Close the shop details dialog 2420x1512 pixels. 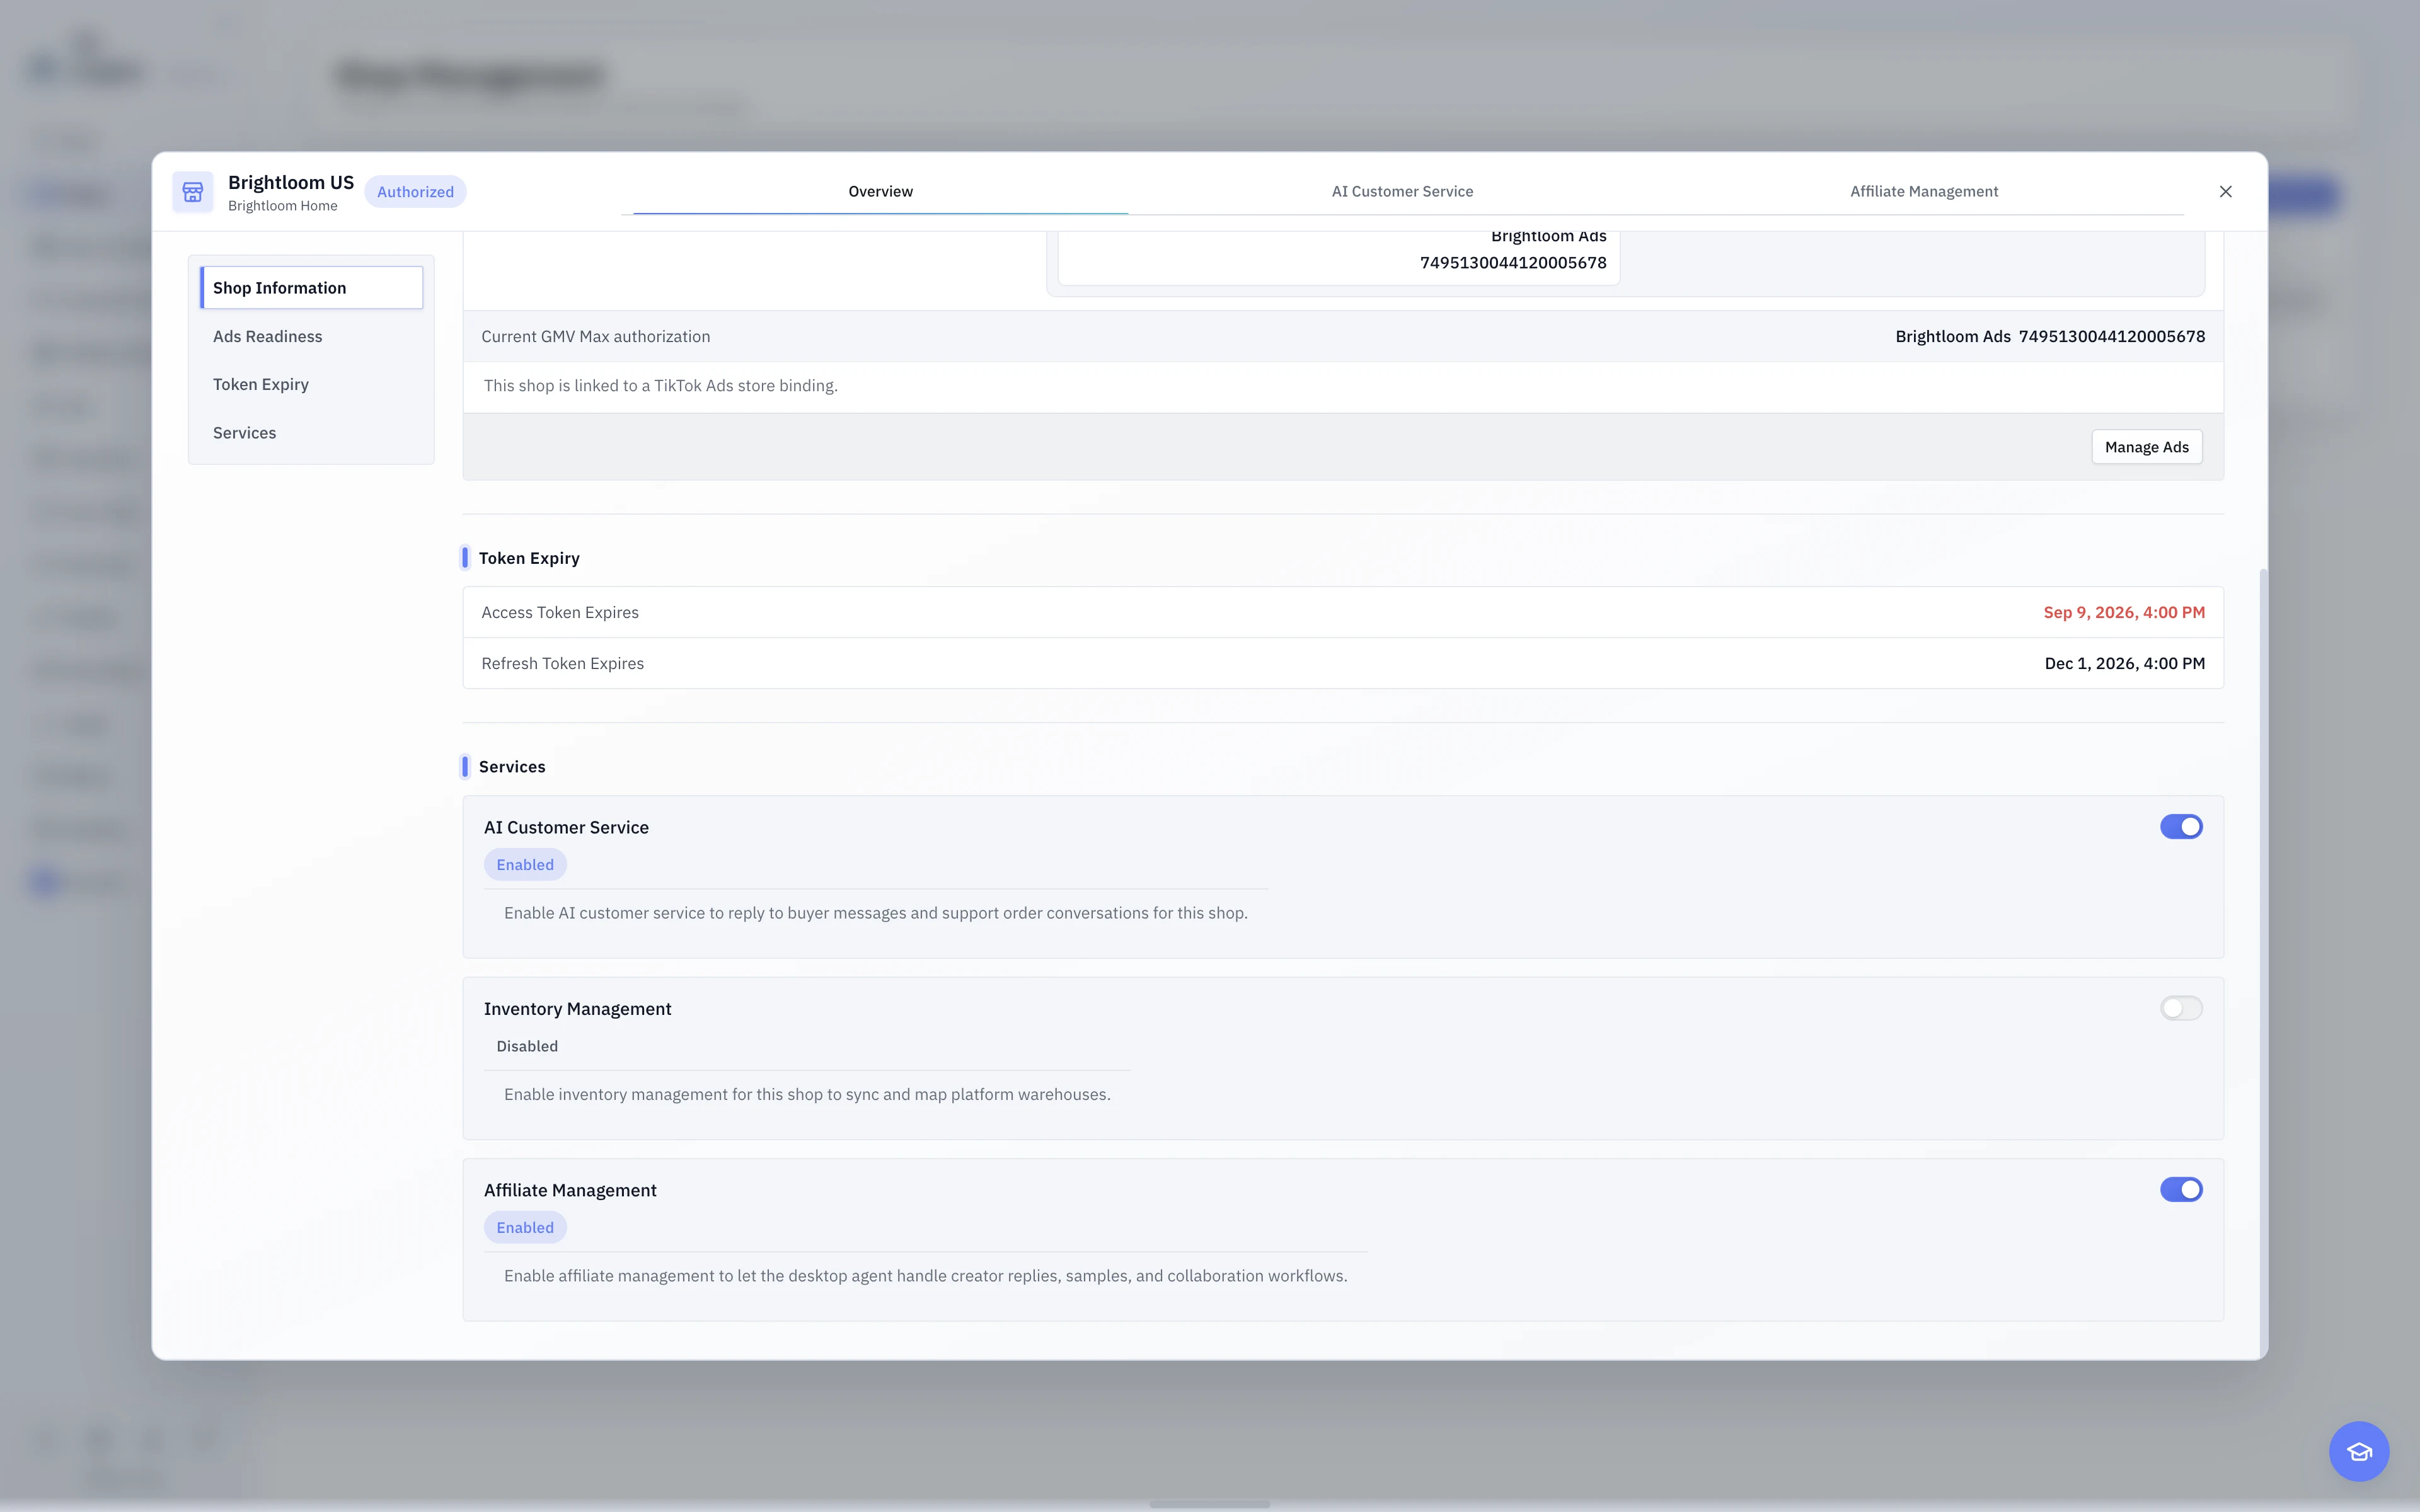tap(2225, 191)
